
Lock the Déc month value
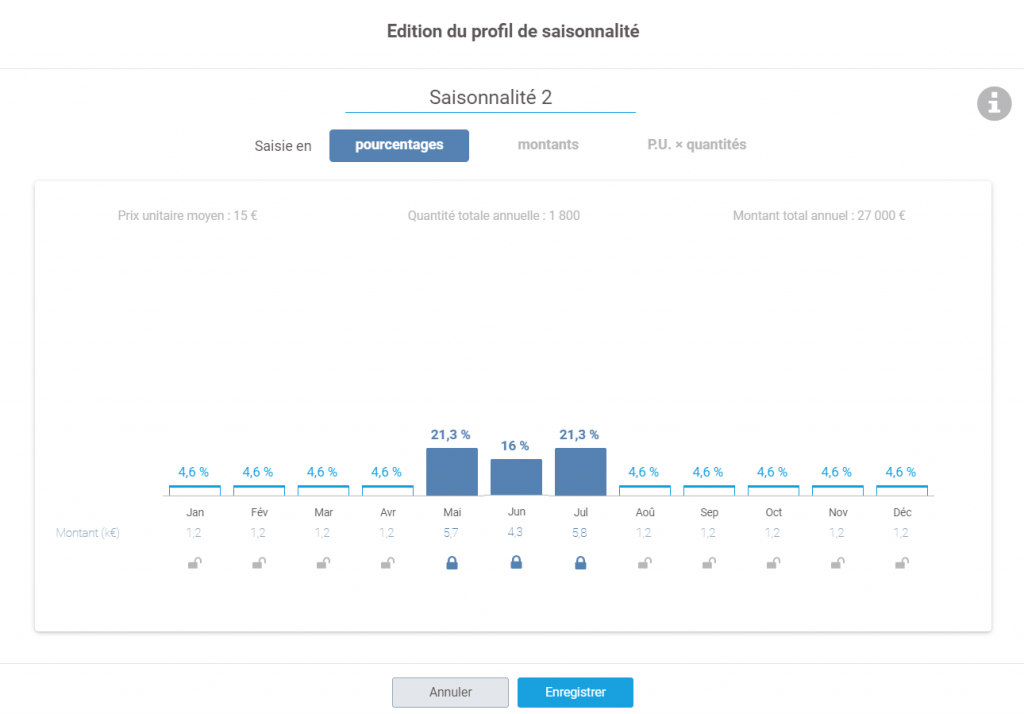point(902,562)
